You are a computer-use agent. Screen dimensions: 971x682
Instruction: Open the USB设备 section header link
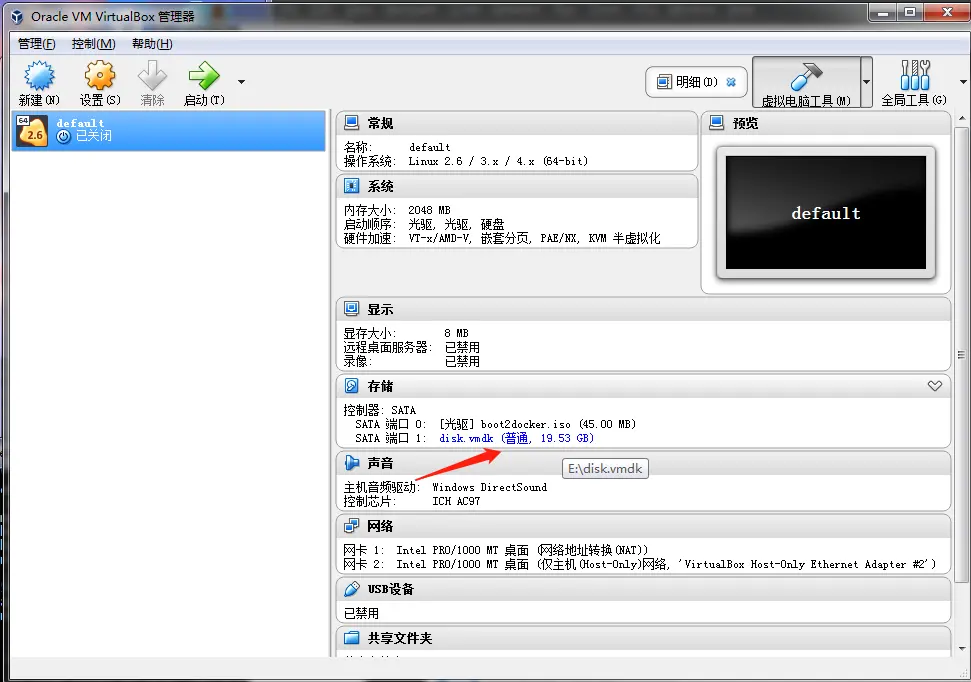click(391, 589)
